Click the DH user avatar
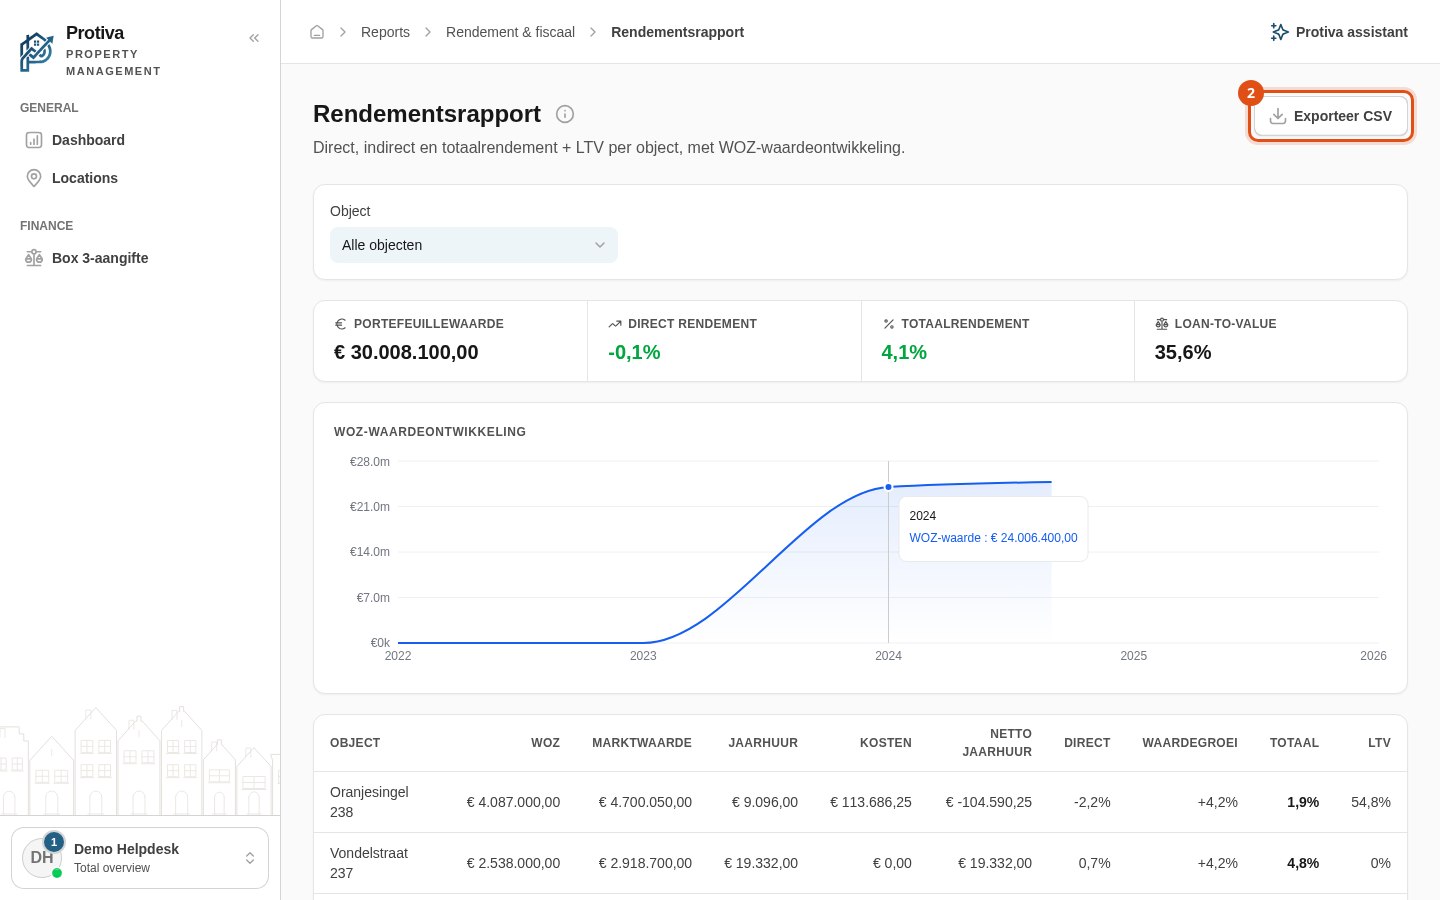Image resolution: width=1440 pixels, height=900 pixels. [42, 858]
